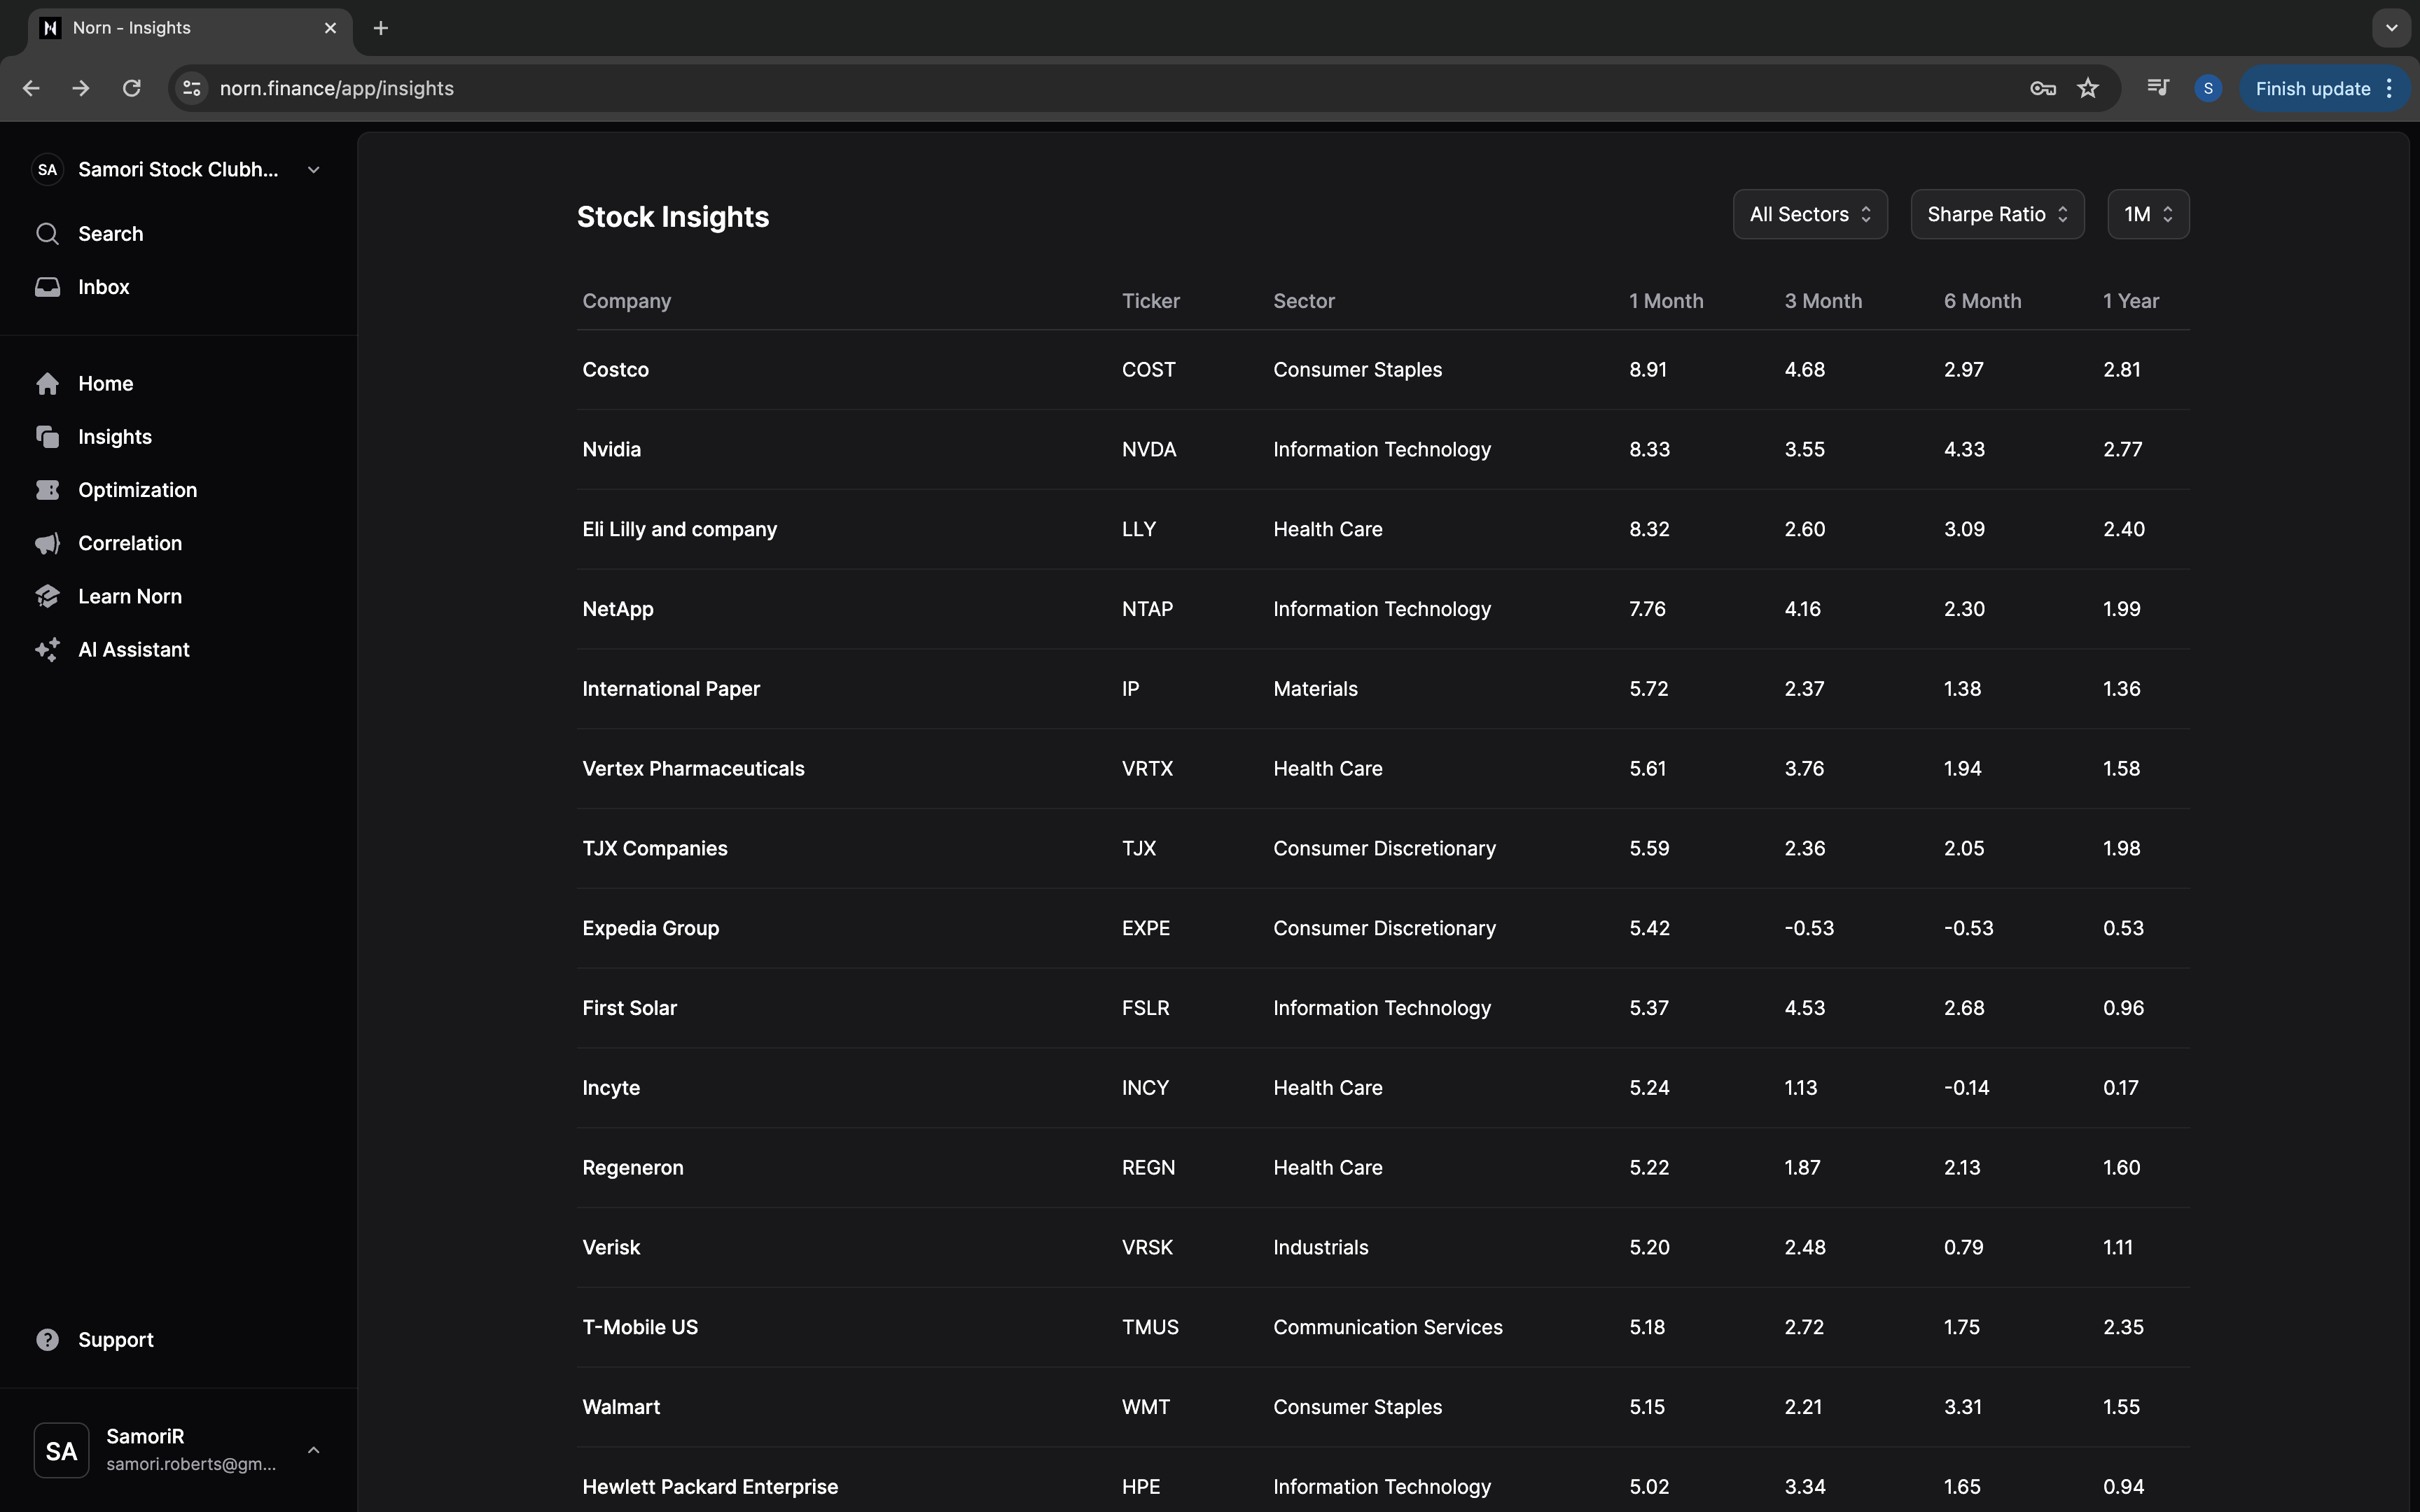
Task: Open the Costco row in the table
Action: 616,370
